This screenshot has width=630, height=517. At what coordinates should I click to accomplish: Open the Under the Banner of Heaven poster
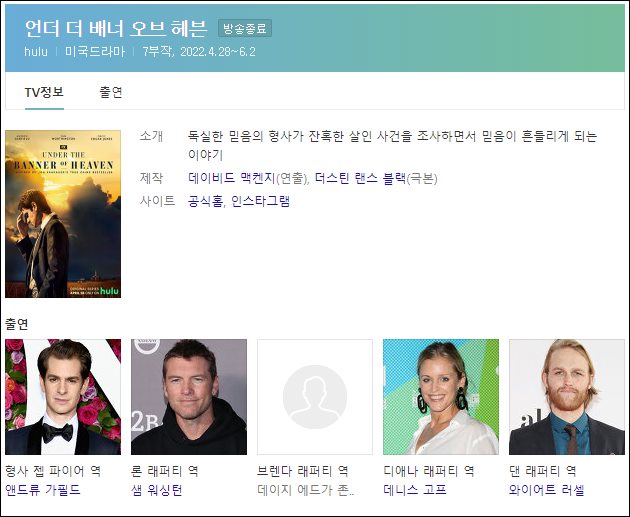(62, 213)
